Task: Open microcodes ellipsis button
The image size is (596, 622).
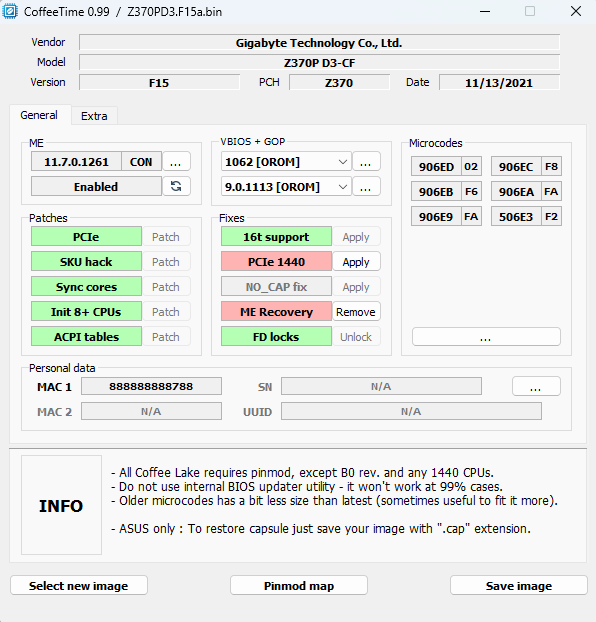Action: pyautogui.click(x=486, y=337)
